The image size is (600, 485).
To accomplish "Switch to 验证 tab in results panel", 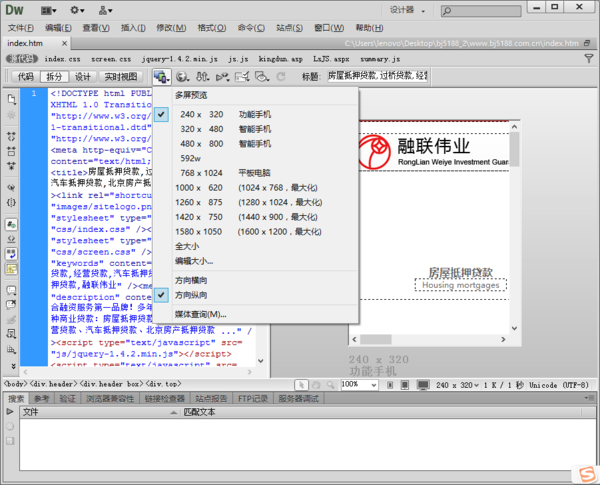I will [67, 399].
